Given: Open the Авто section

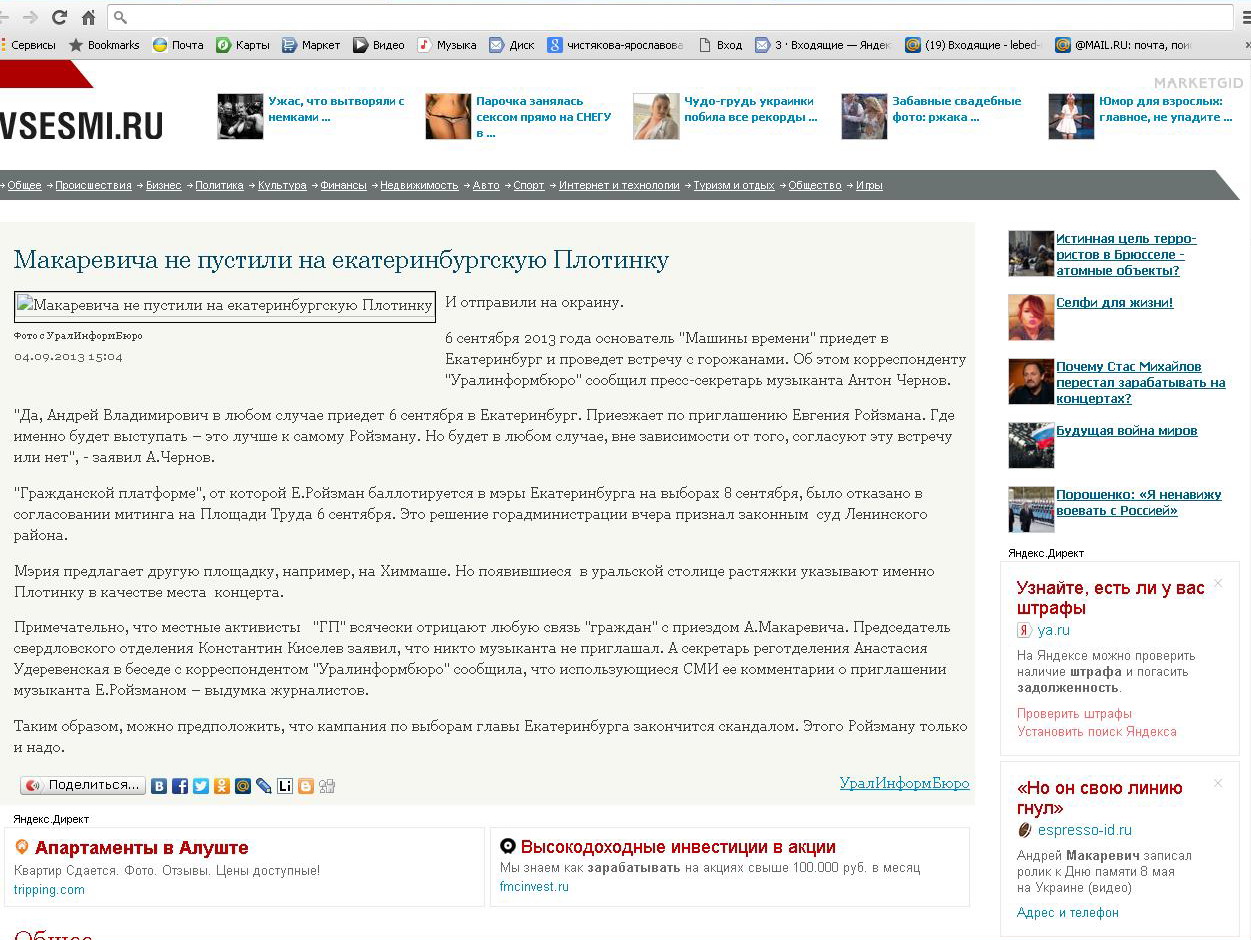Looking at the screenshot, I should [x=486, y=185].
